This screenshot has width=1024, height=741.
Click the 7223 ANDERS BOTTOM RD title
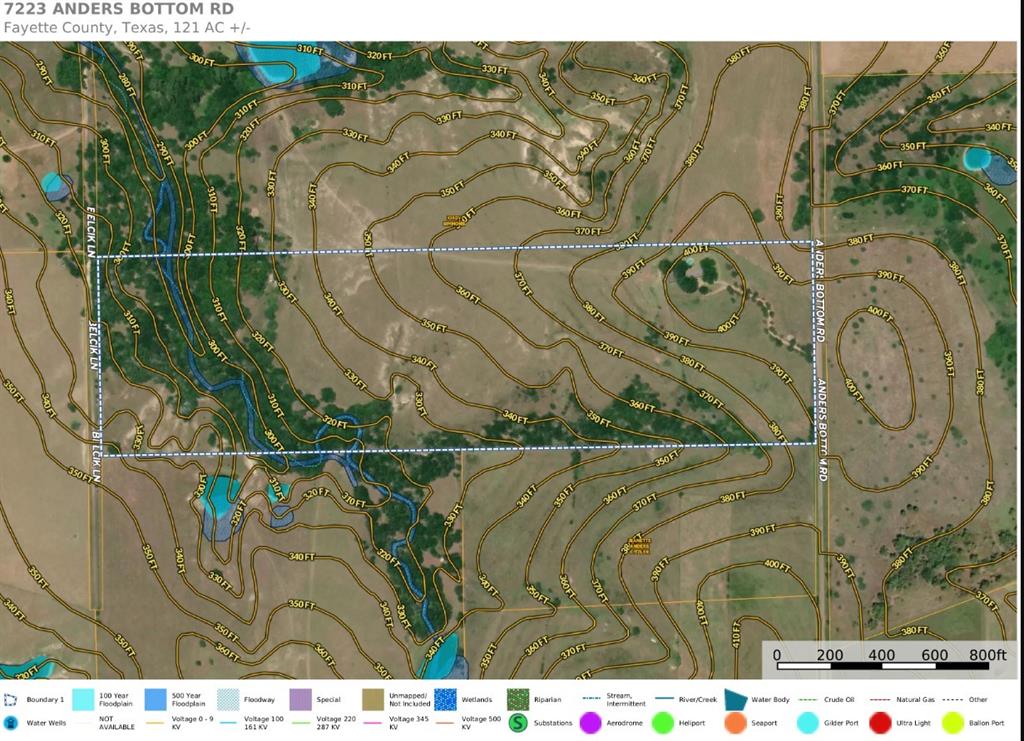[x=119, y=10]
